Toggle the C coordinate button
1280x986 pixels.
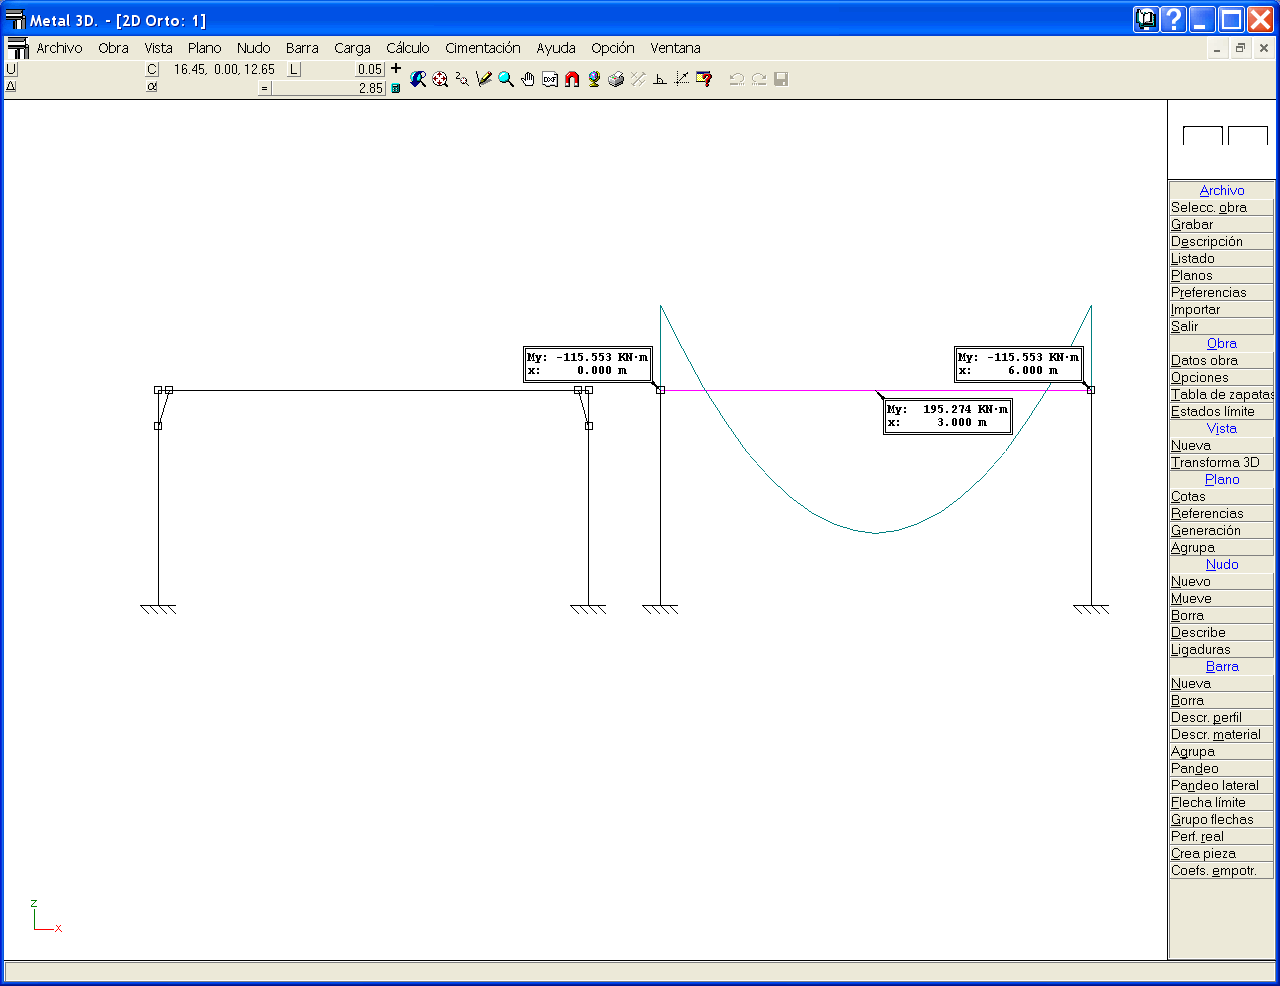coord(152,69)
